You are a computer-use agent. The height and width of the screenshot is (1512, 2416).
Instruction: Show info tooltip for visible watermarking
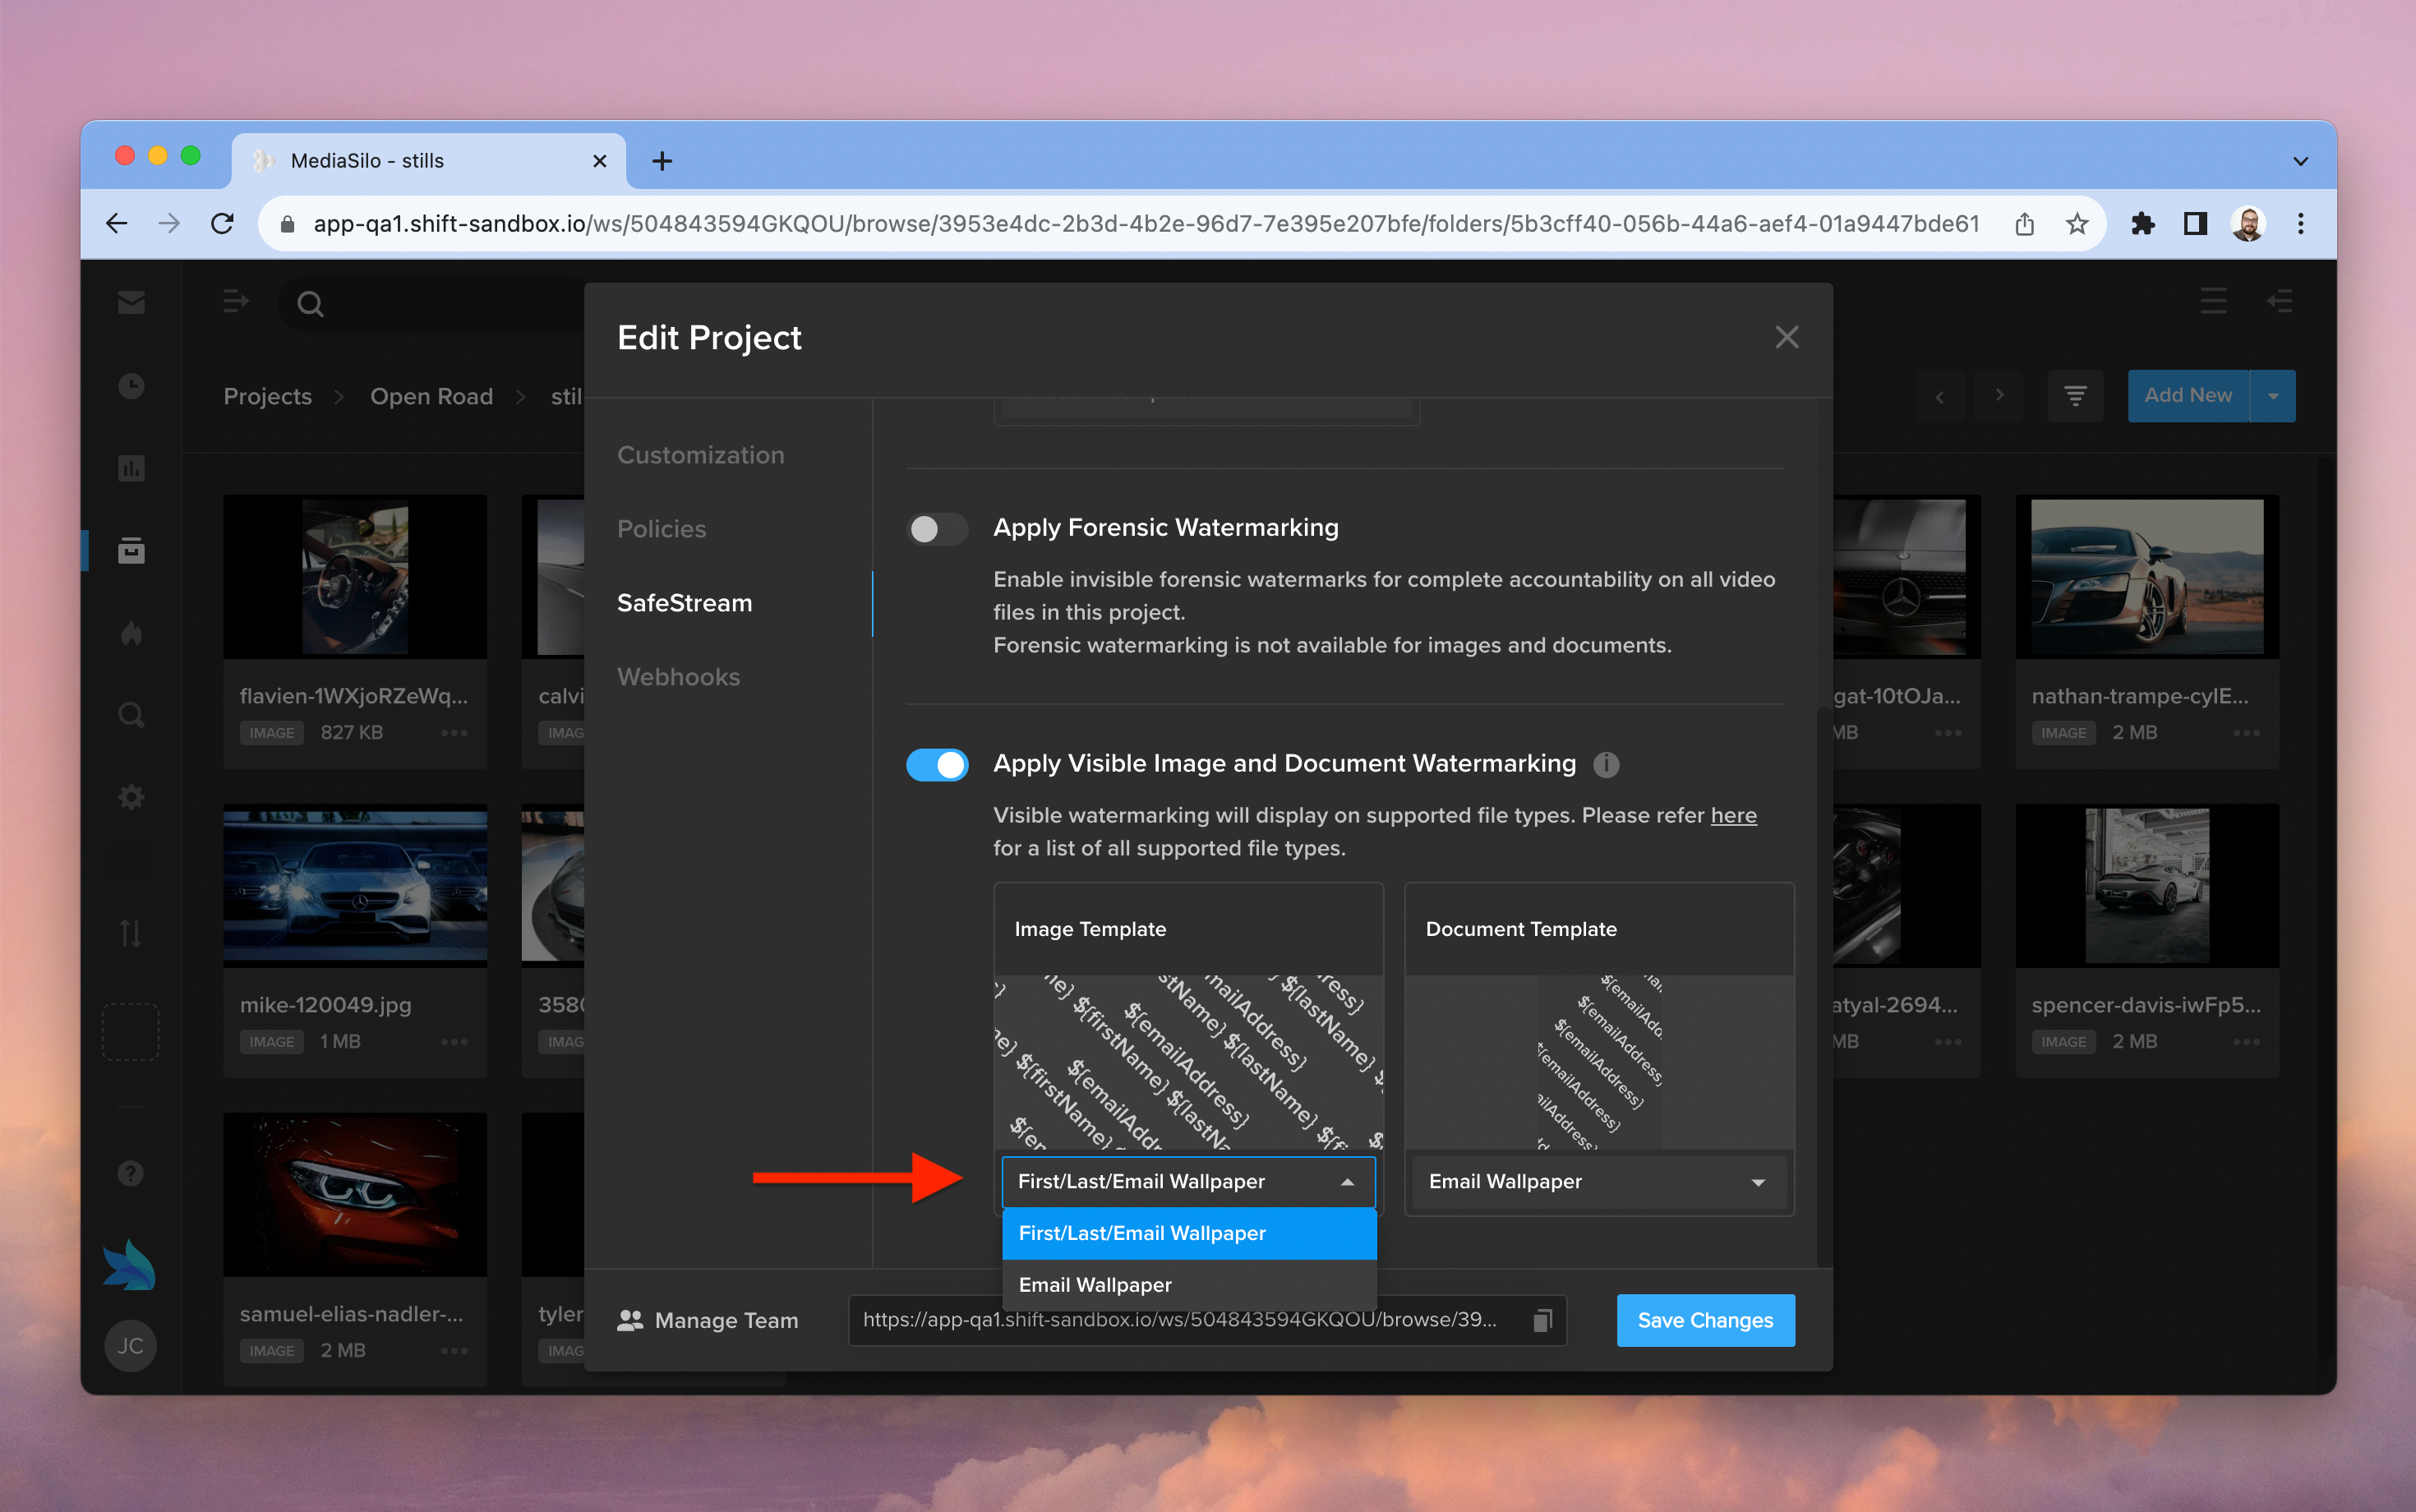tap(1606, 765)
